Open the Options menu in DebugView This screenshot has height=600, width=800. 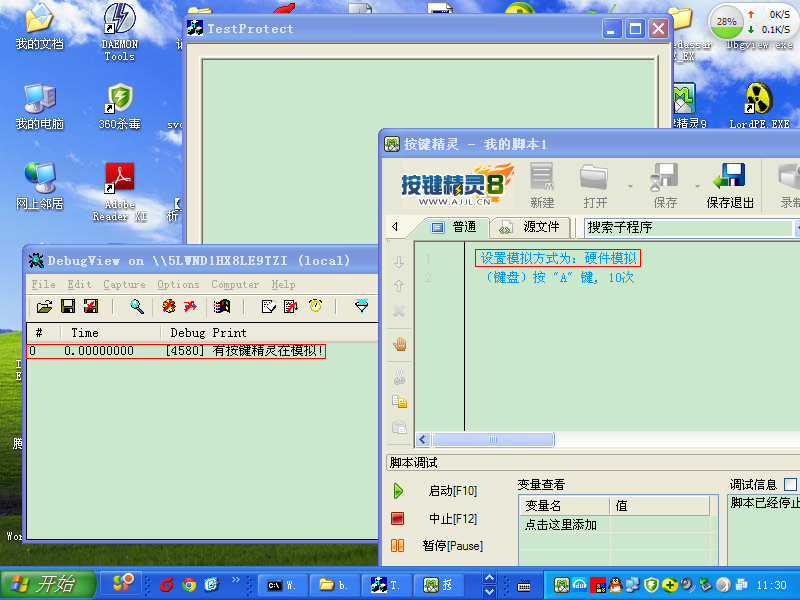pyautogui.click(x=178, y=285)
